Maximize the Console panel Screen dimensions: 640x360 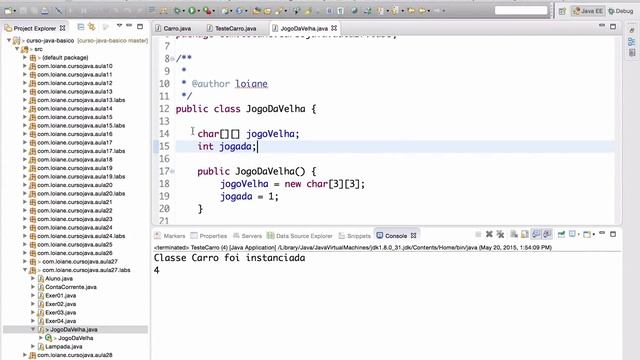coord(613,234)
